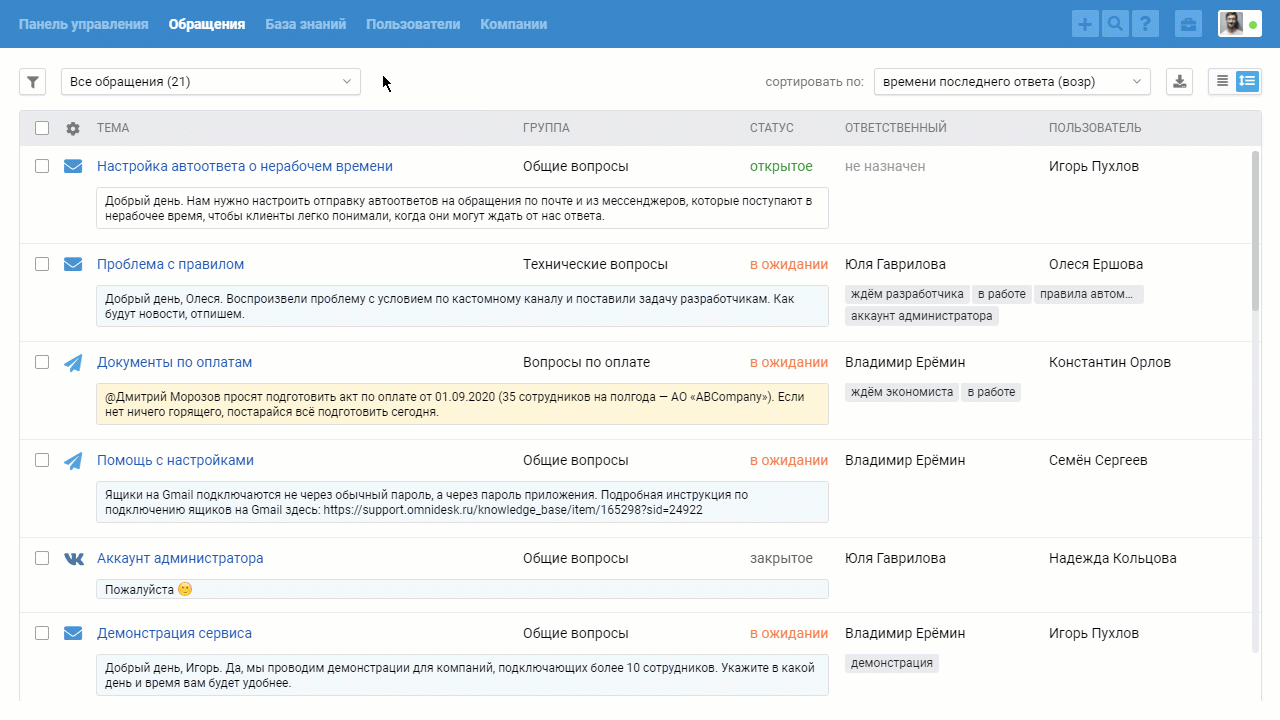The height and width of the screenshot is (720, 1280).
Task: Open user avatar profile menu
Action: [x=1239, y=24]
